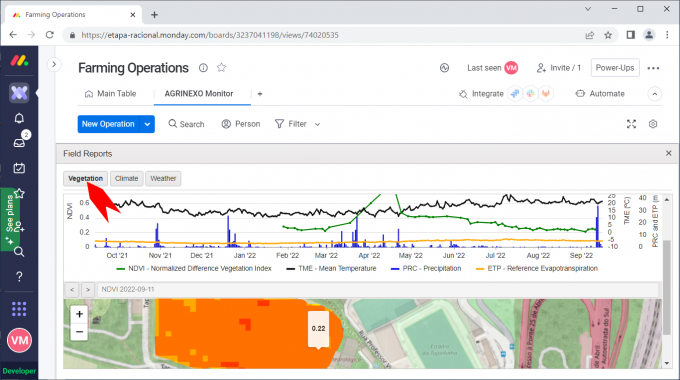The width and height of the screenshot is (680, 380).
Task: Toggle TME Mean Temperature legend entry
Action: [x=331, y=269]
